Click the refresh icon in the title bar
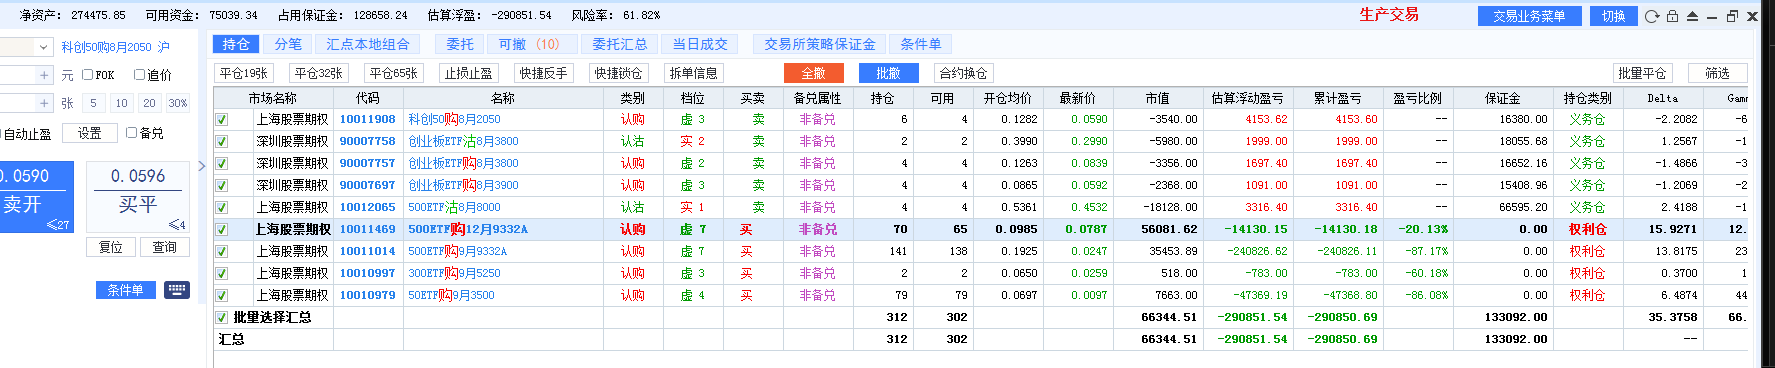Viewport: 1775px width, 368px height. tap(1651, 16)
